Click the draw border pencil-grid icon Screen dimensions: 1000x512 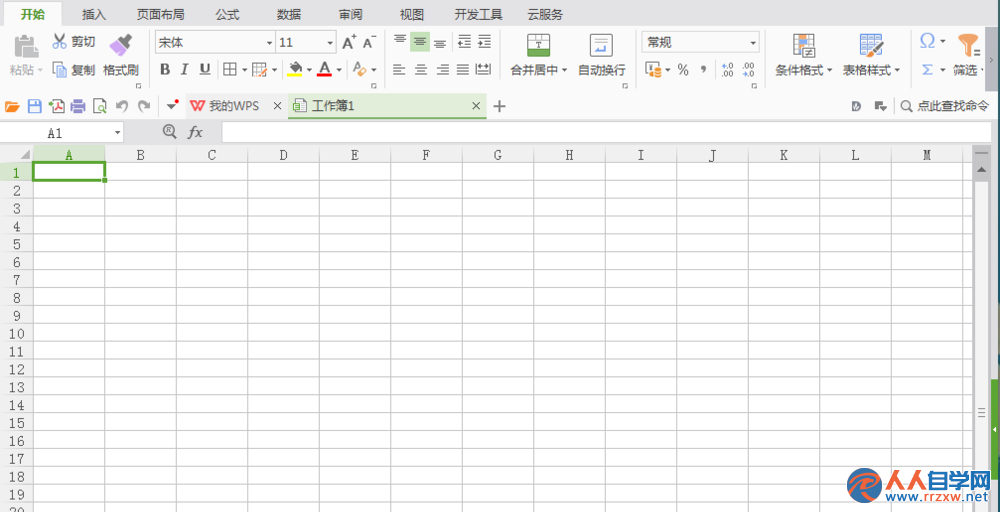pos(259,69)
